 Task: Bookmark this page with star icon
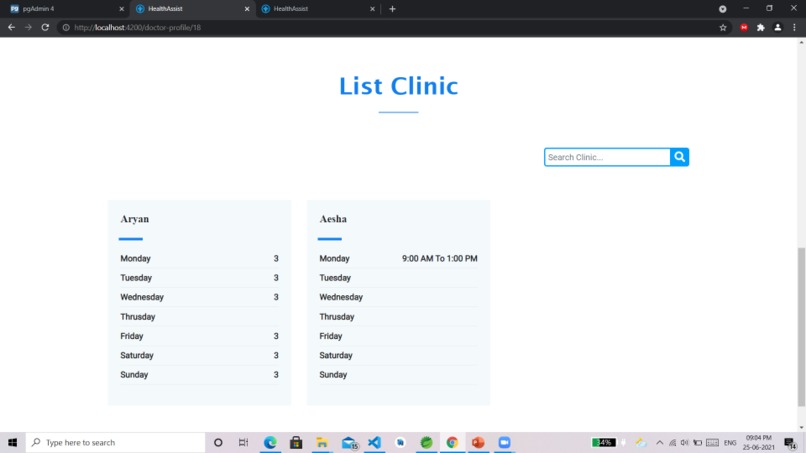[x=723, y=28]
